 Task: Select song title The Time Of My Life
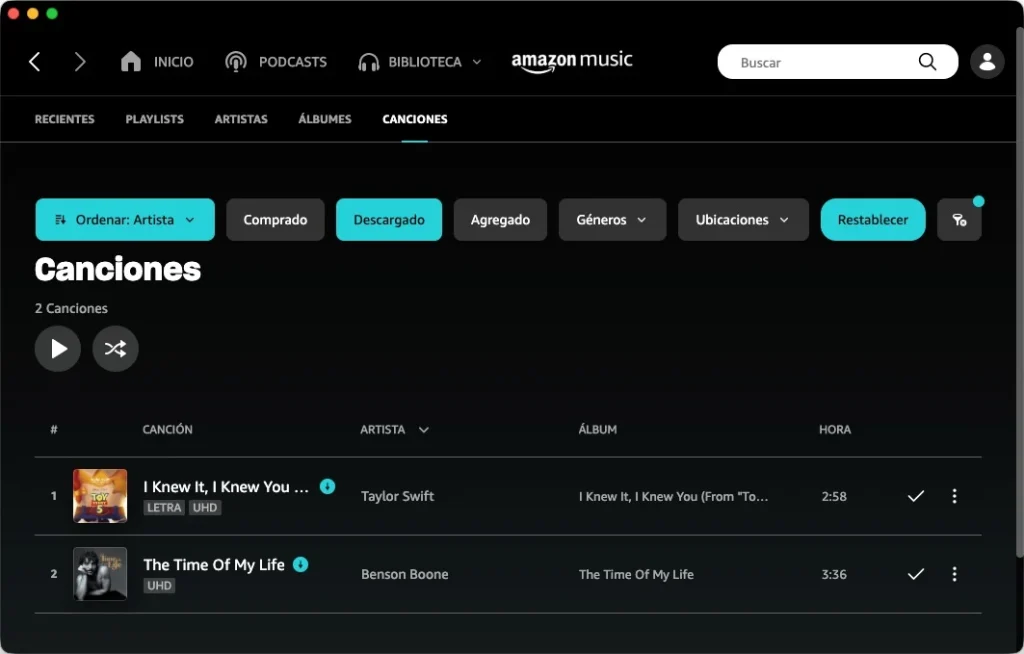coord(214,564)
